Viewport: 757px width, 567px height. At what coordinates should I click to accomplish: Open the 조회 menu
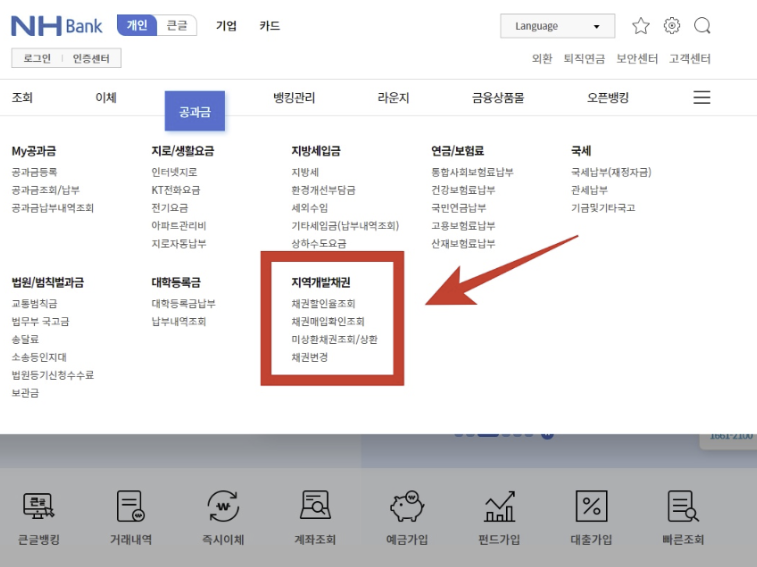point(22,98)
